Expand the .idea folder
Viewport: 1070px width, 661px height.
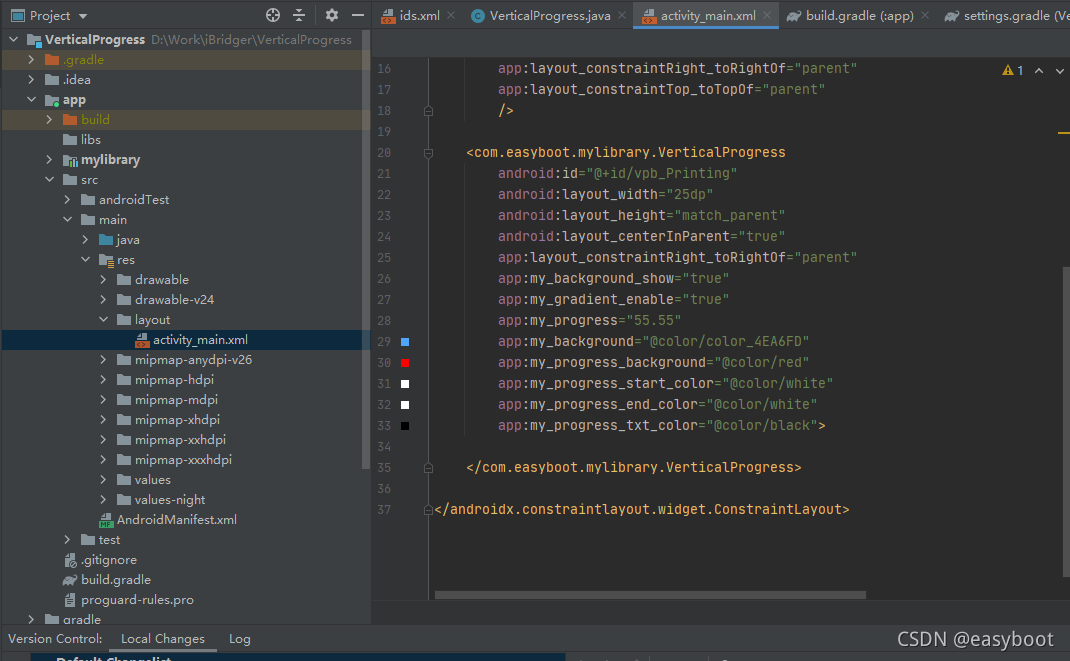[31, 79]
